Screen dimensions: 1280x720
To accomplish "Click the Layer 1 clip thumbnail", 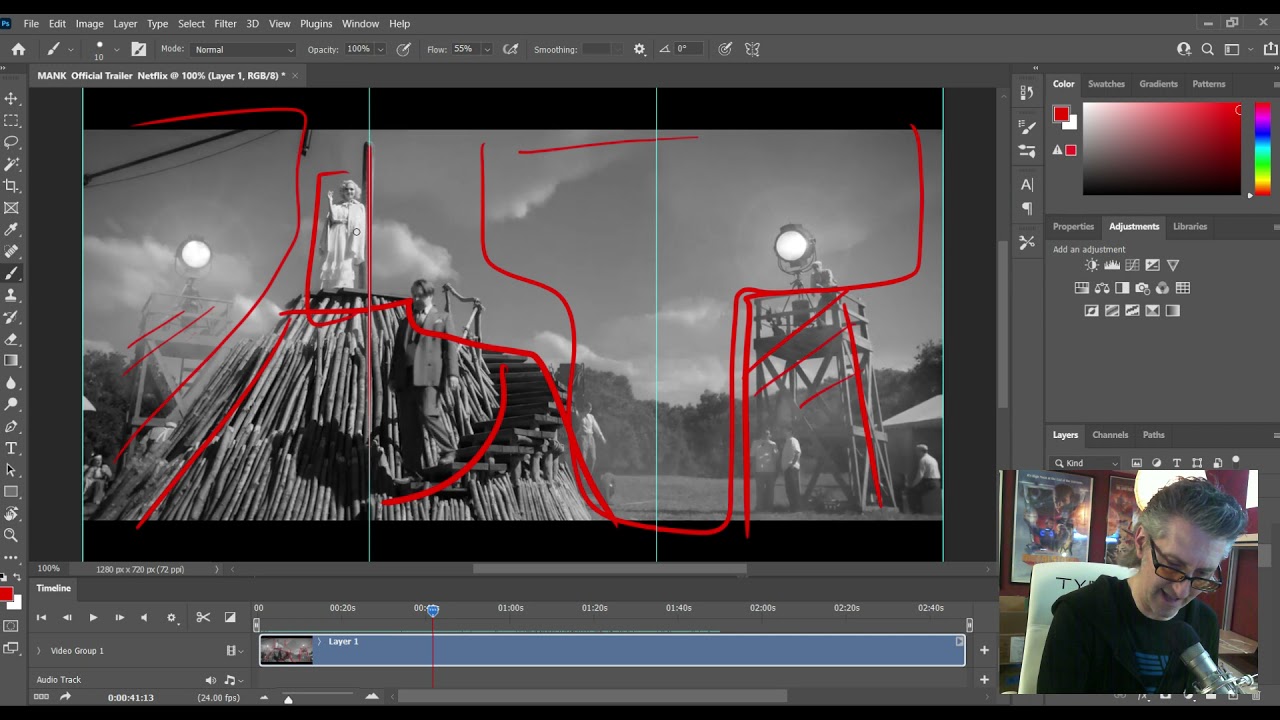I will coord(286,651).
